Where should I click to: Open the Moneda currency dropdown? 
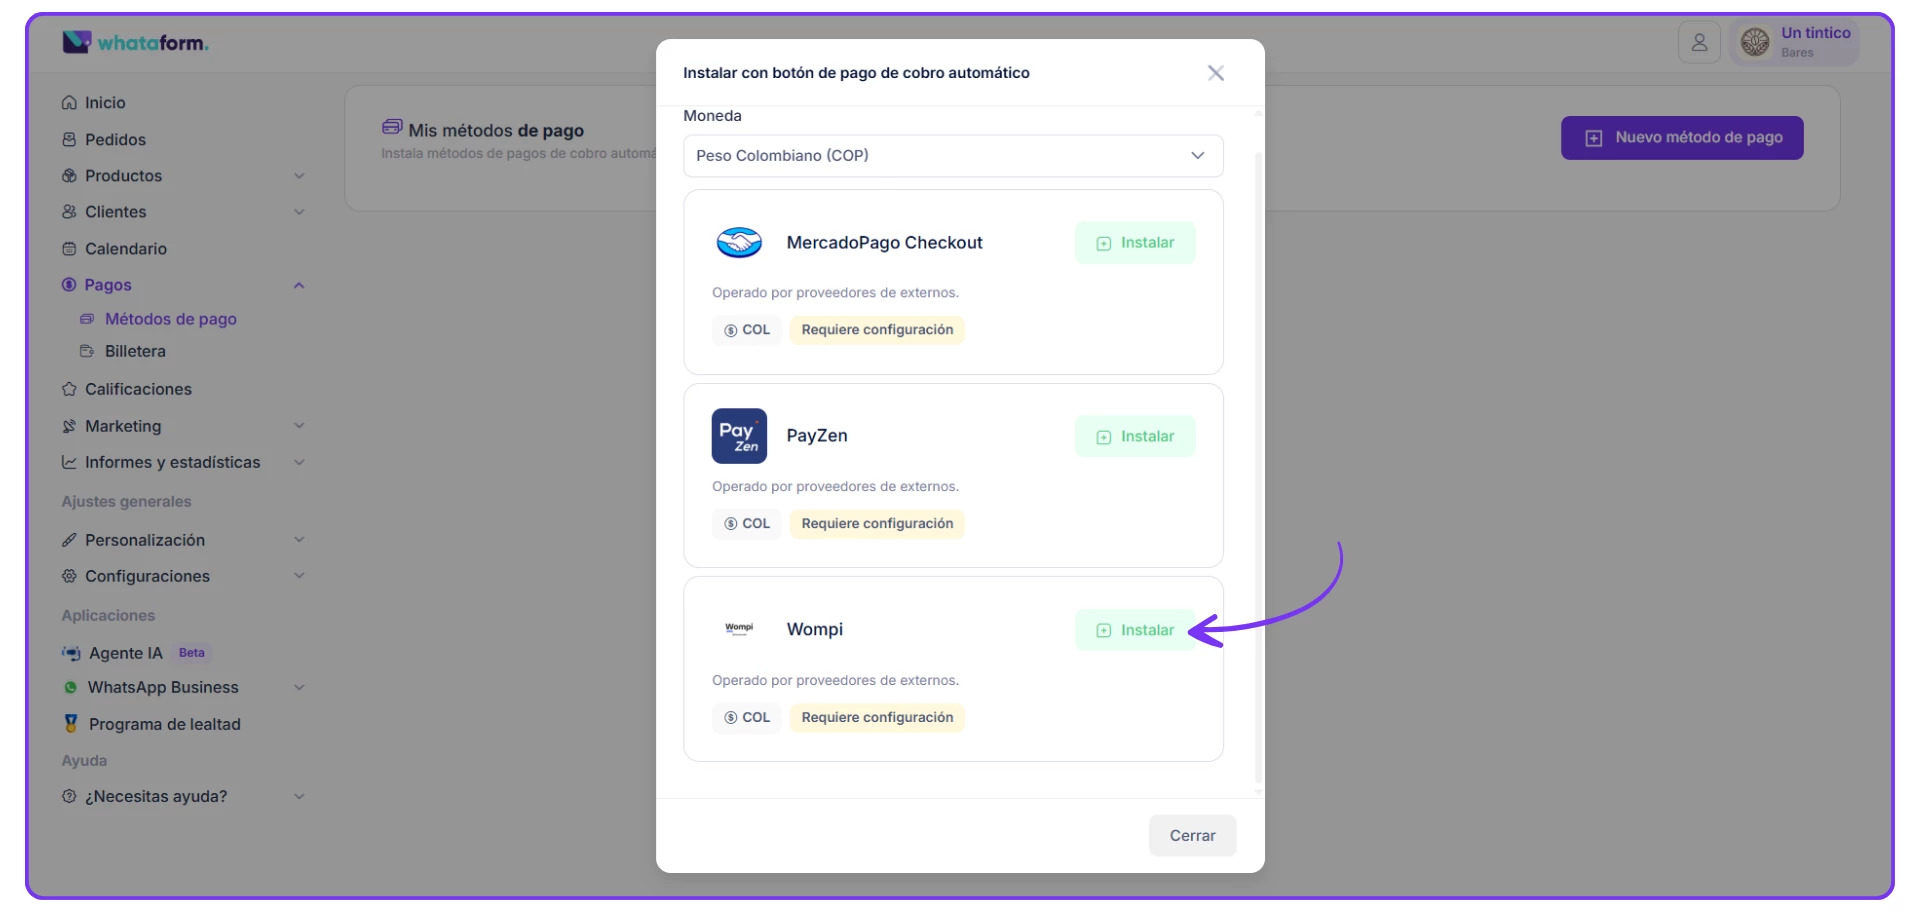pos(952,156)
